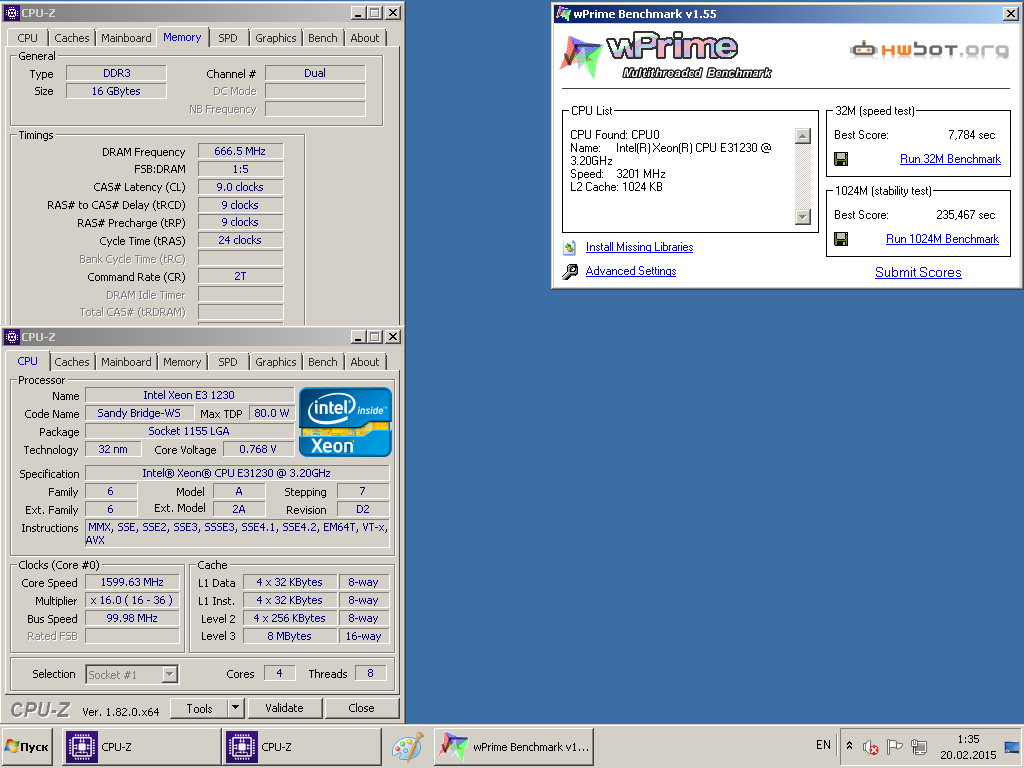
Task: Click the Core Voltage value 0.768 V
Action: tap(258, 449)
